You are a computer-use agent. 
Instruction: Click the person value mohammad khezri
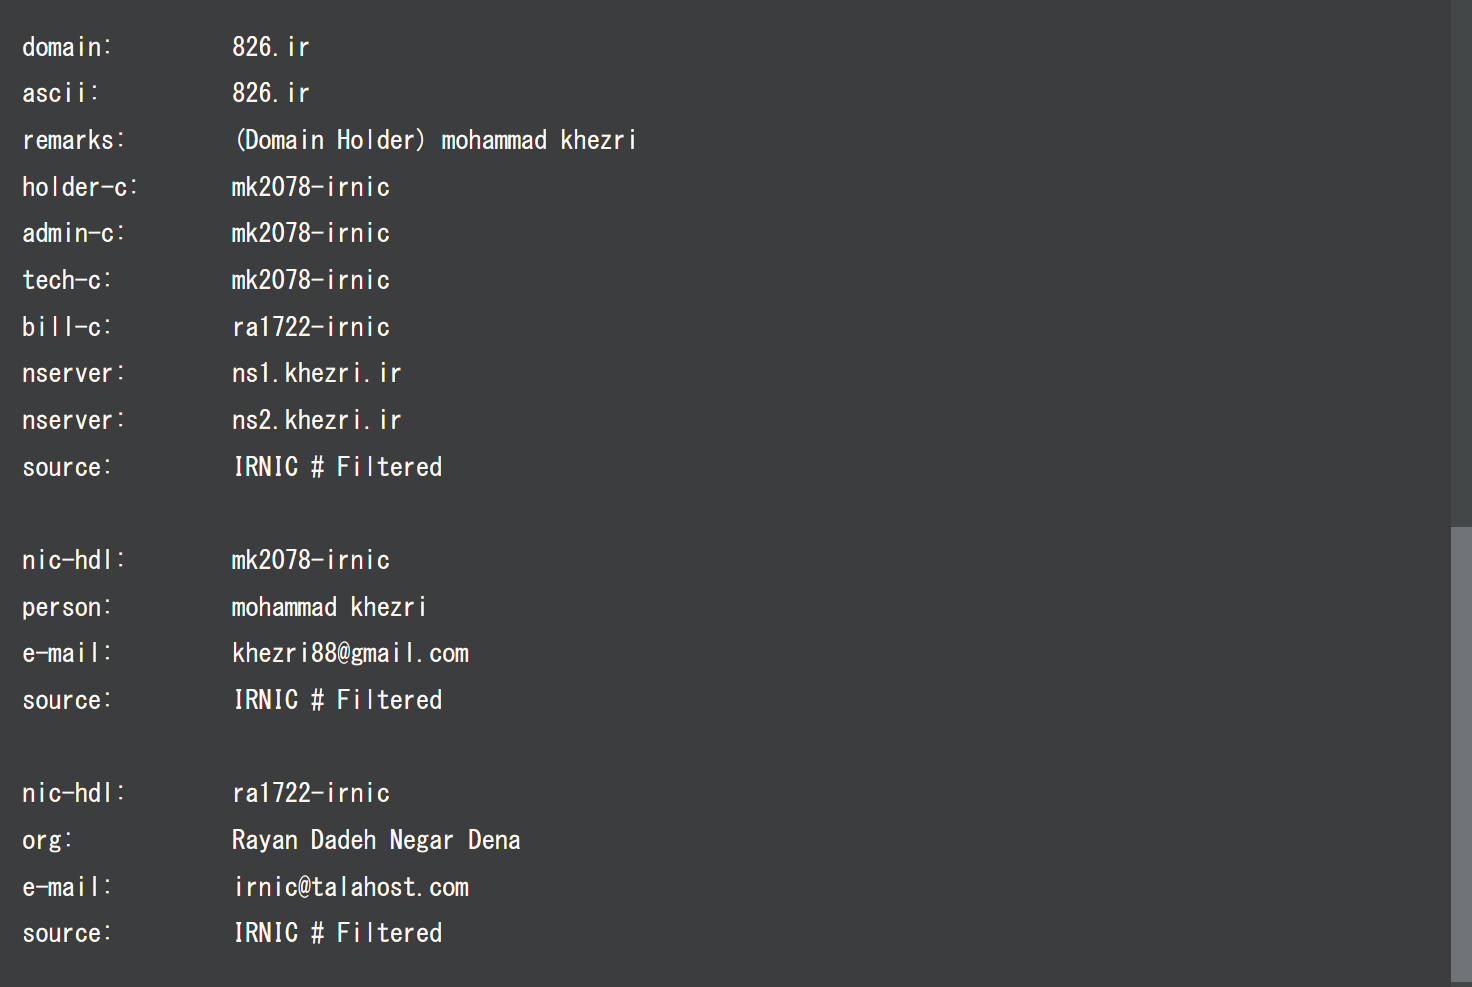coord(328,607)
